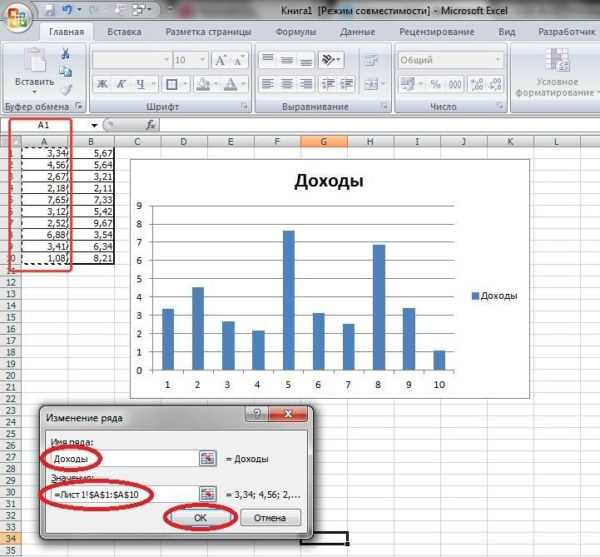Screen dimensions: 600x557
Task: Align text to the right
Action: (306, 84)
